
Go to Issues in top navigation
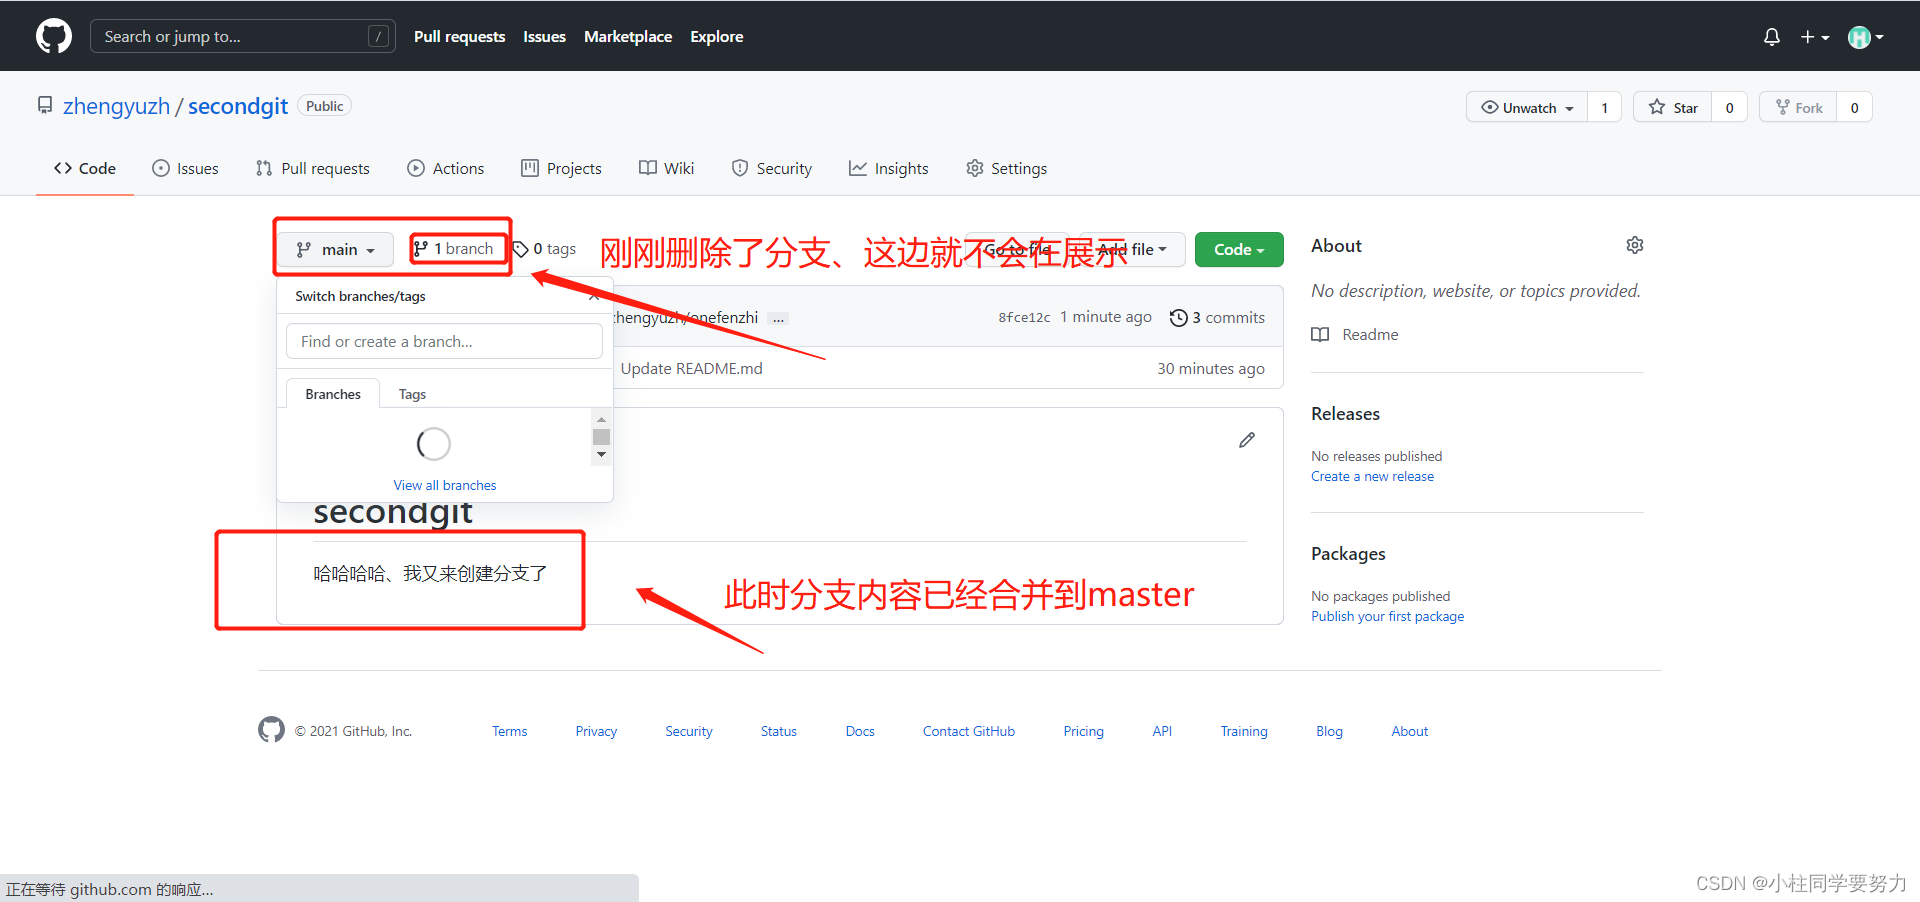pyautogui.click(x=544, y=36)
